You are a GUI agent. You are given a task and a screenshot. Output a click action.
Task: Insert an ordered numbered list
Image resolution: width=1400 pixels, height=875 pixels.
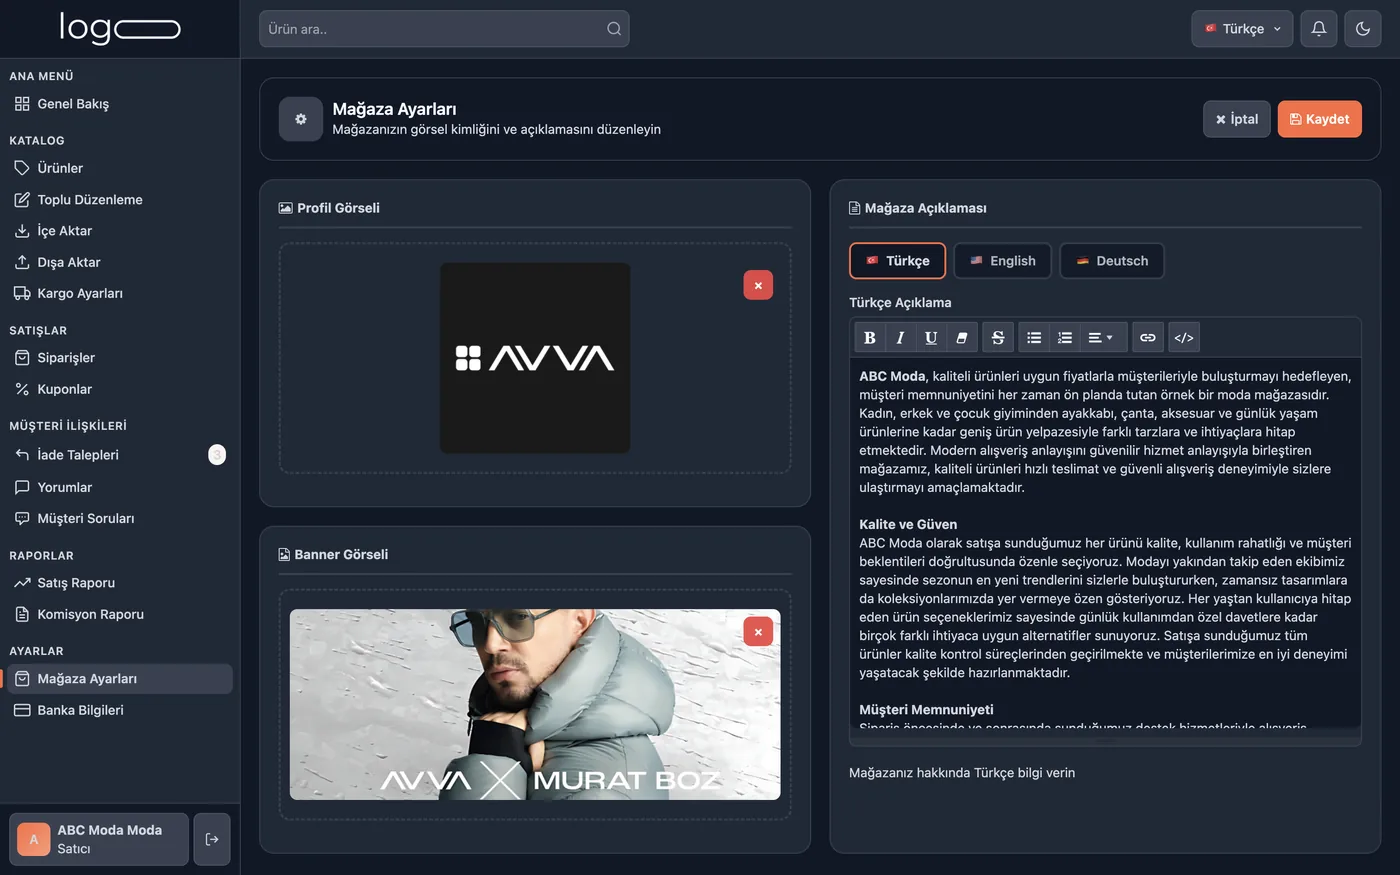point(1065,338)
